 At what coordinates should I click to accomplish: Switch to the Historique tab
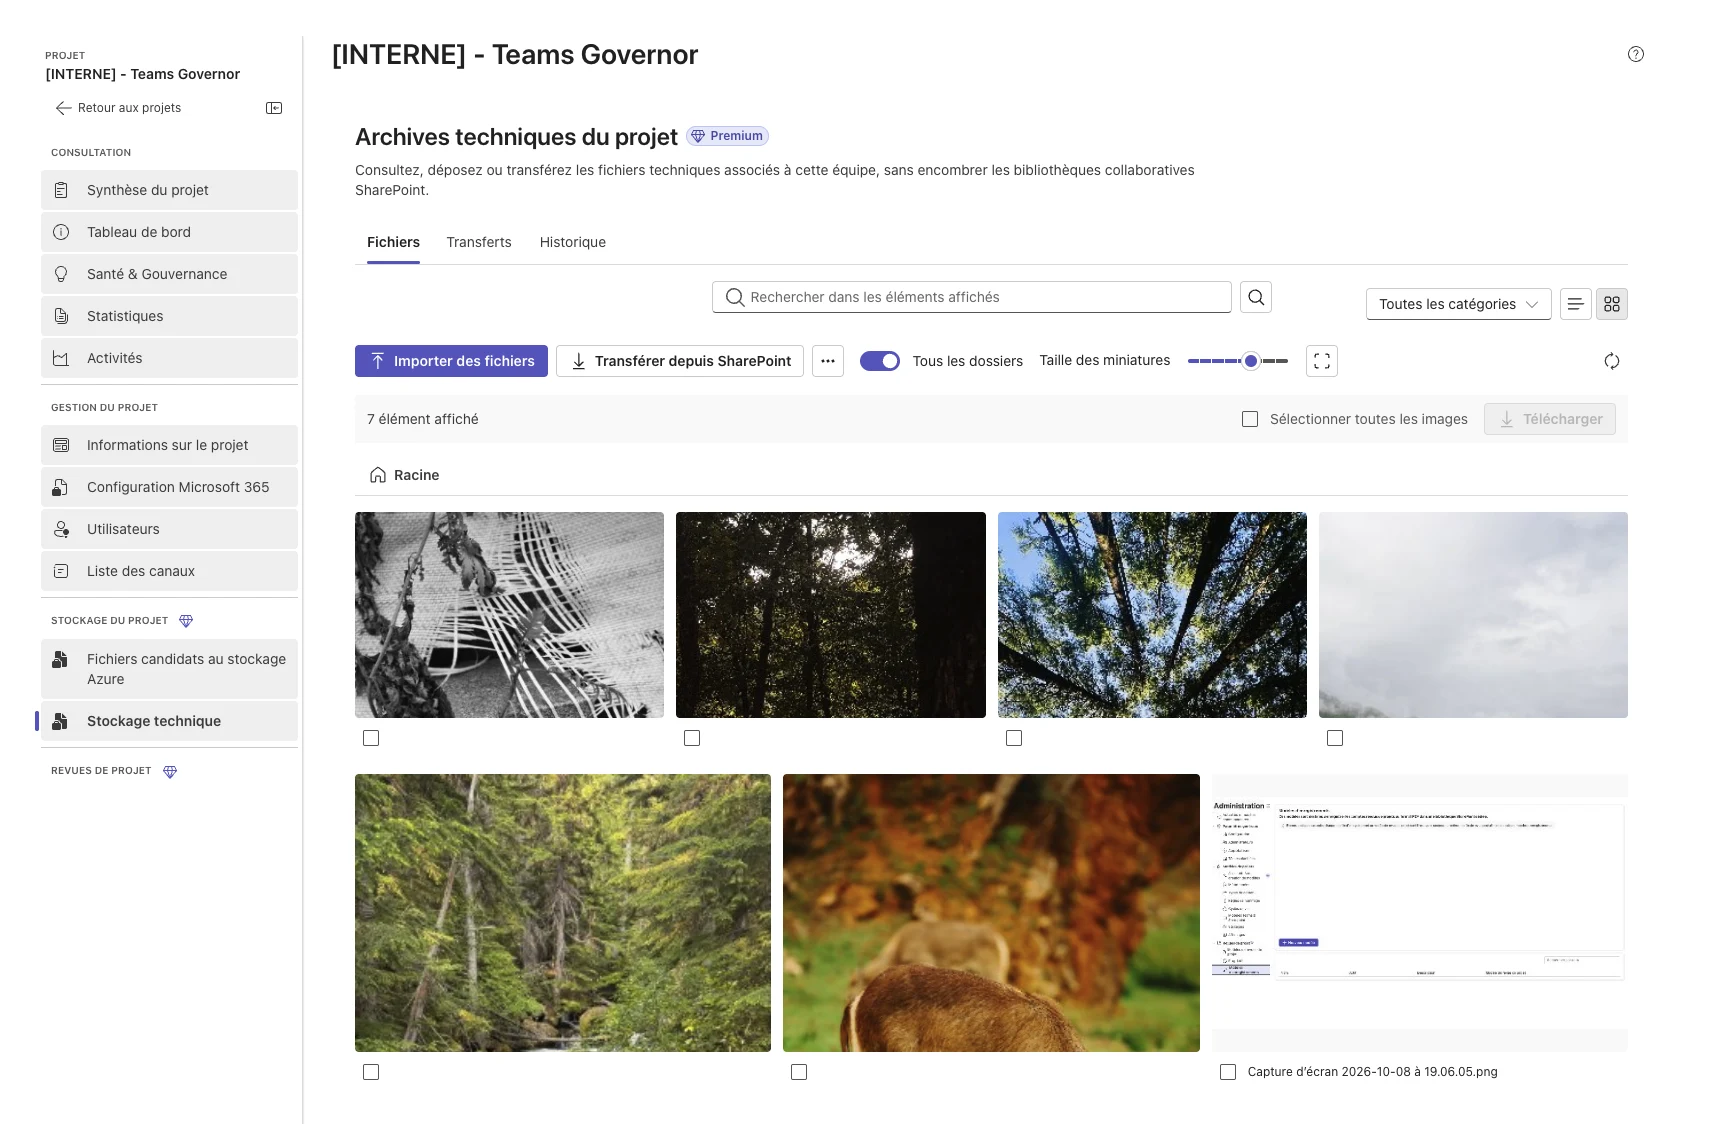point(573,242)
